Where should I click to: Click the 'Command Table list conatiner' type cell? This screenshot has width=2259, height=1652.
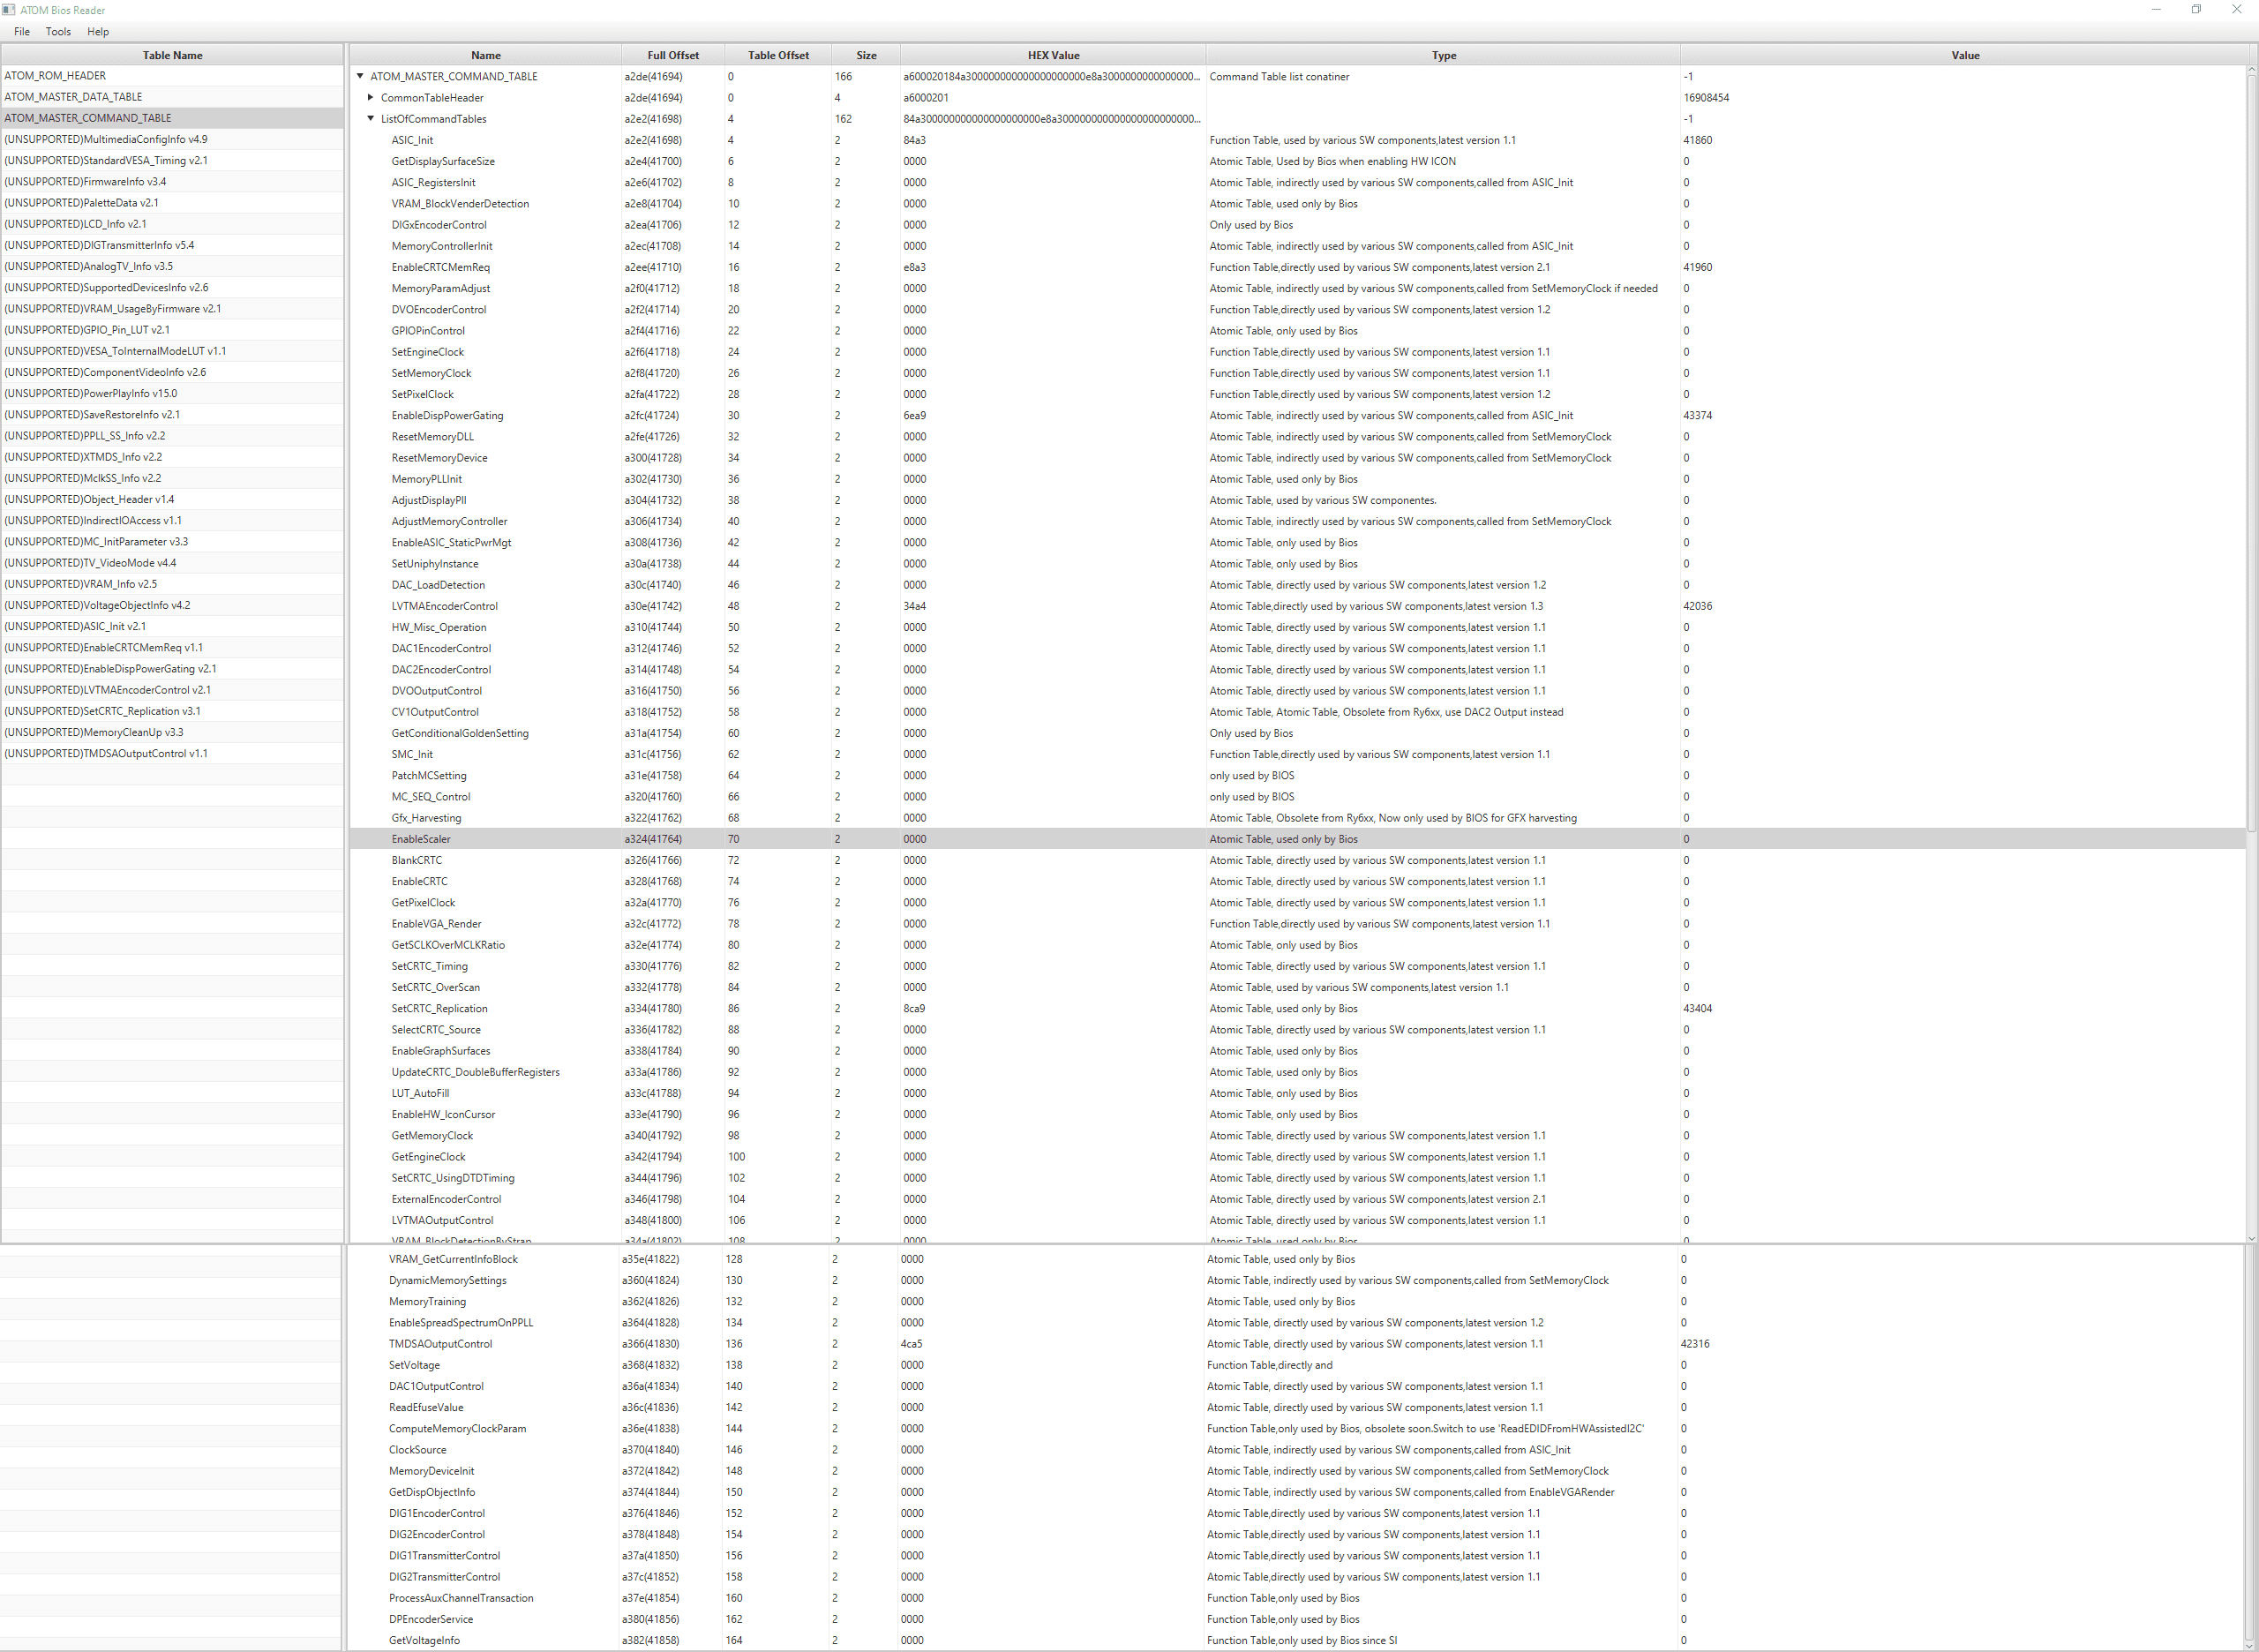(x=1443, y=76)
